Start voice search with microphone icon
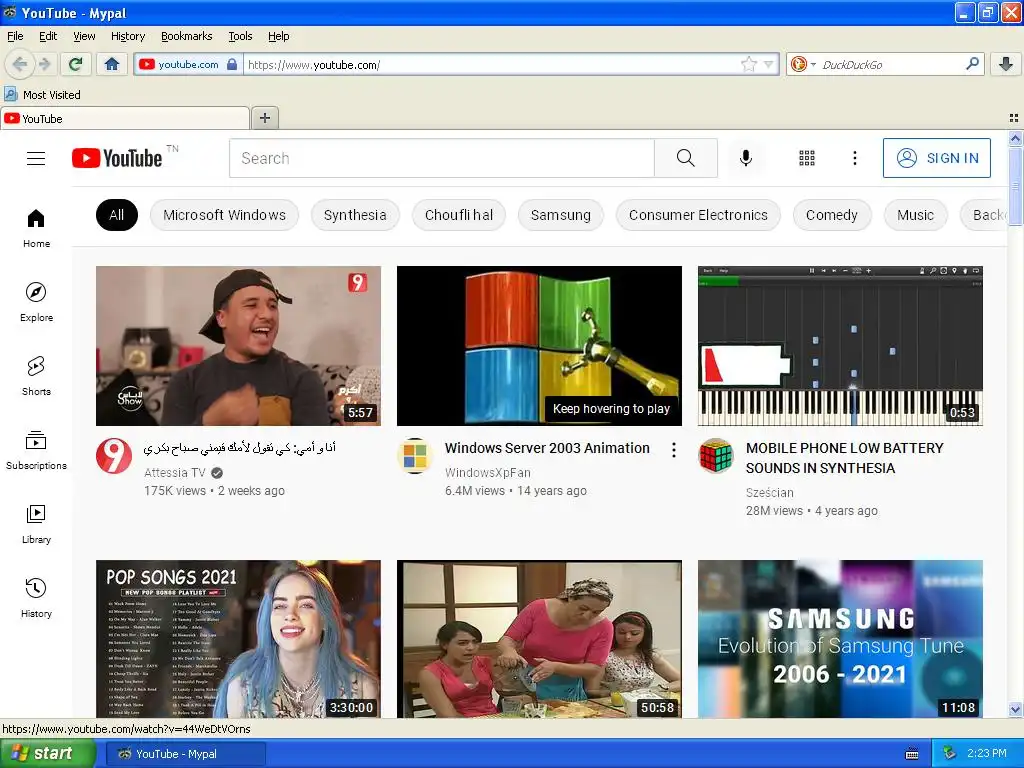The height and width of the screenshot is (768, 1024). [746, 158]
